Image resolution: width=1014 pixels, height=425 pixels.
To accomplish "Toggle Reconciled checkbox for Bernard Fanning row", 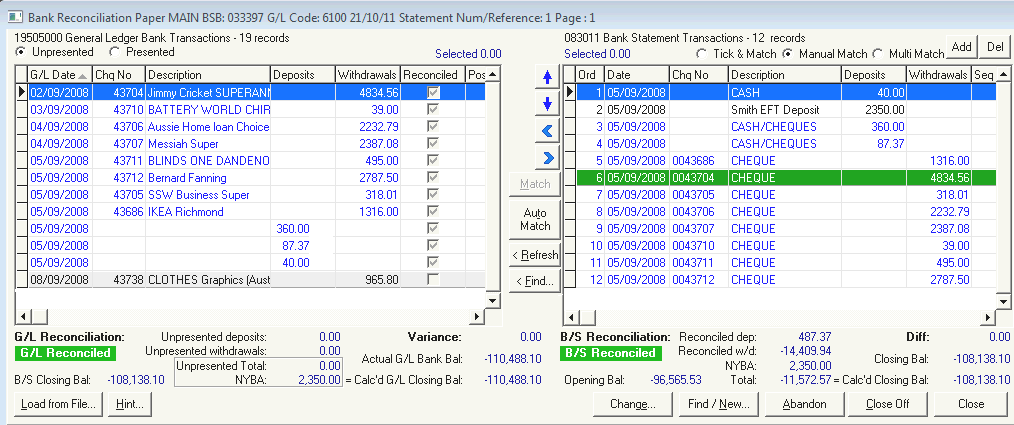I will 433,178.
